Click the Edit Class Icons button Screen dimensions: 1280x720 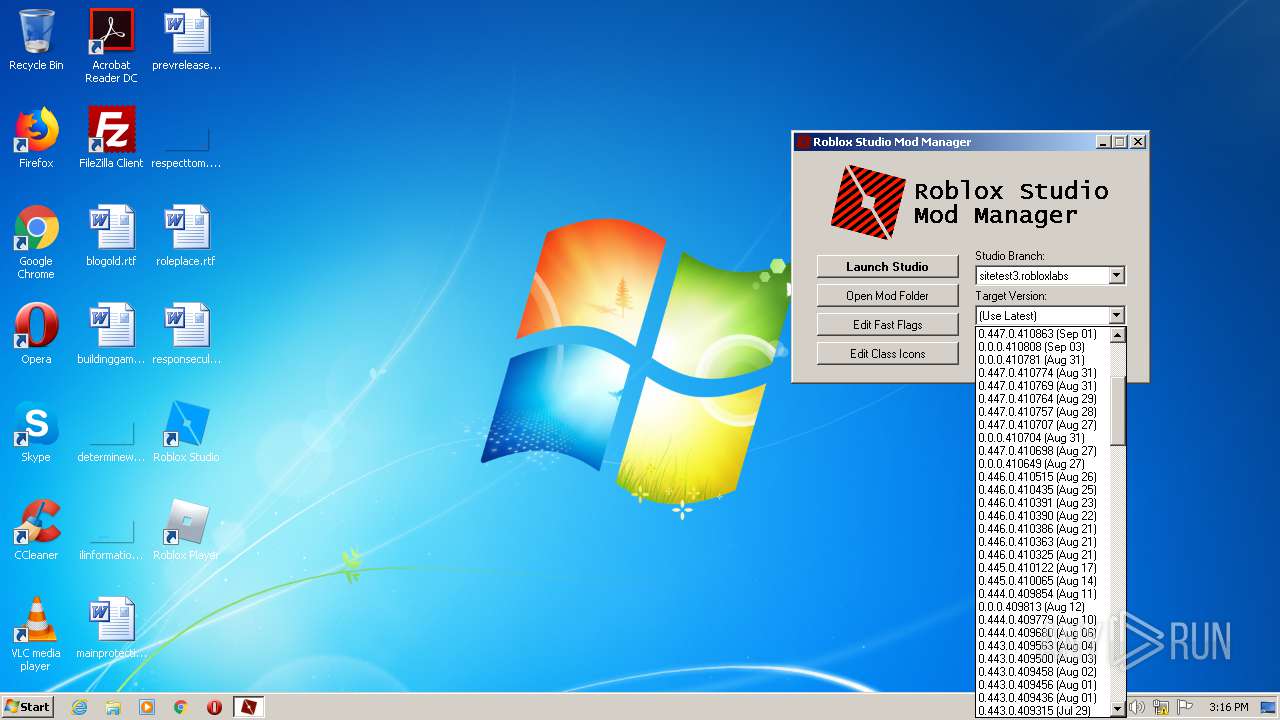click(x=887, y=354)
